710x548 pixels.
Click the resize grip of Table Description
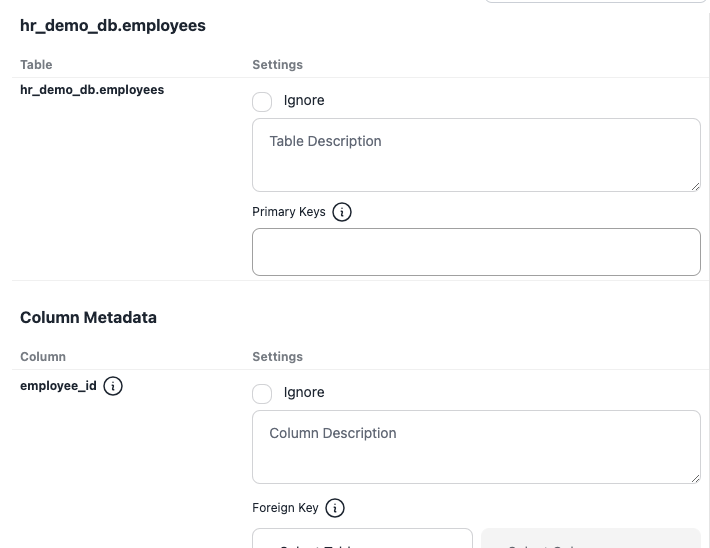696,186
